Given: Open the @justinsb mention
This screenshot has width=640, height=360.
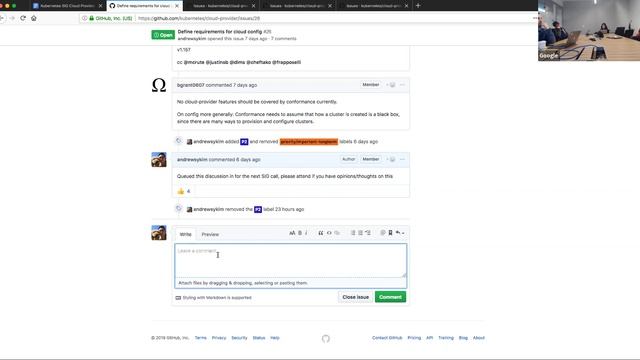Looking at the screenshot, I should 217,62.
